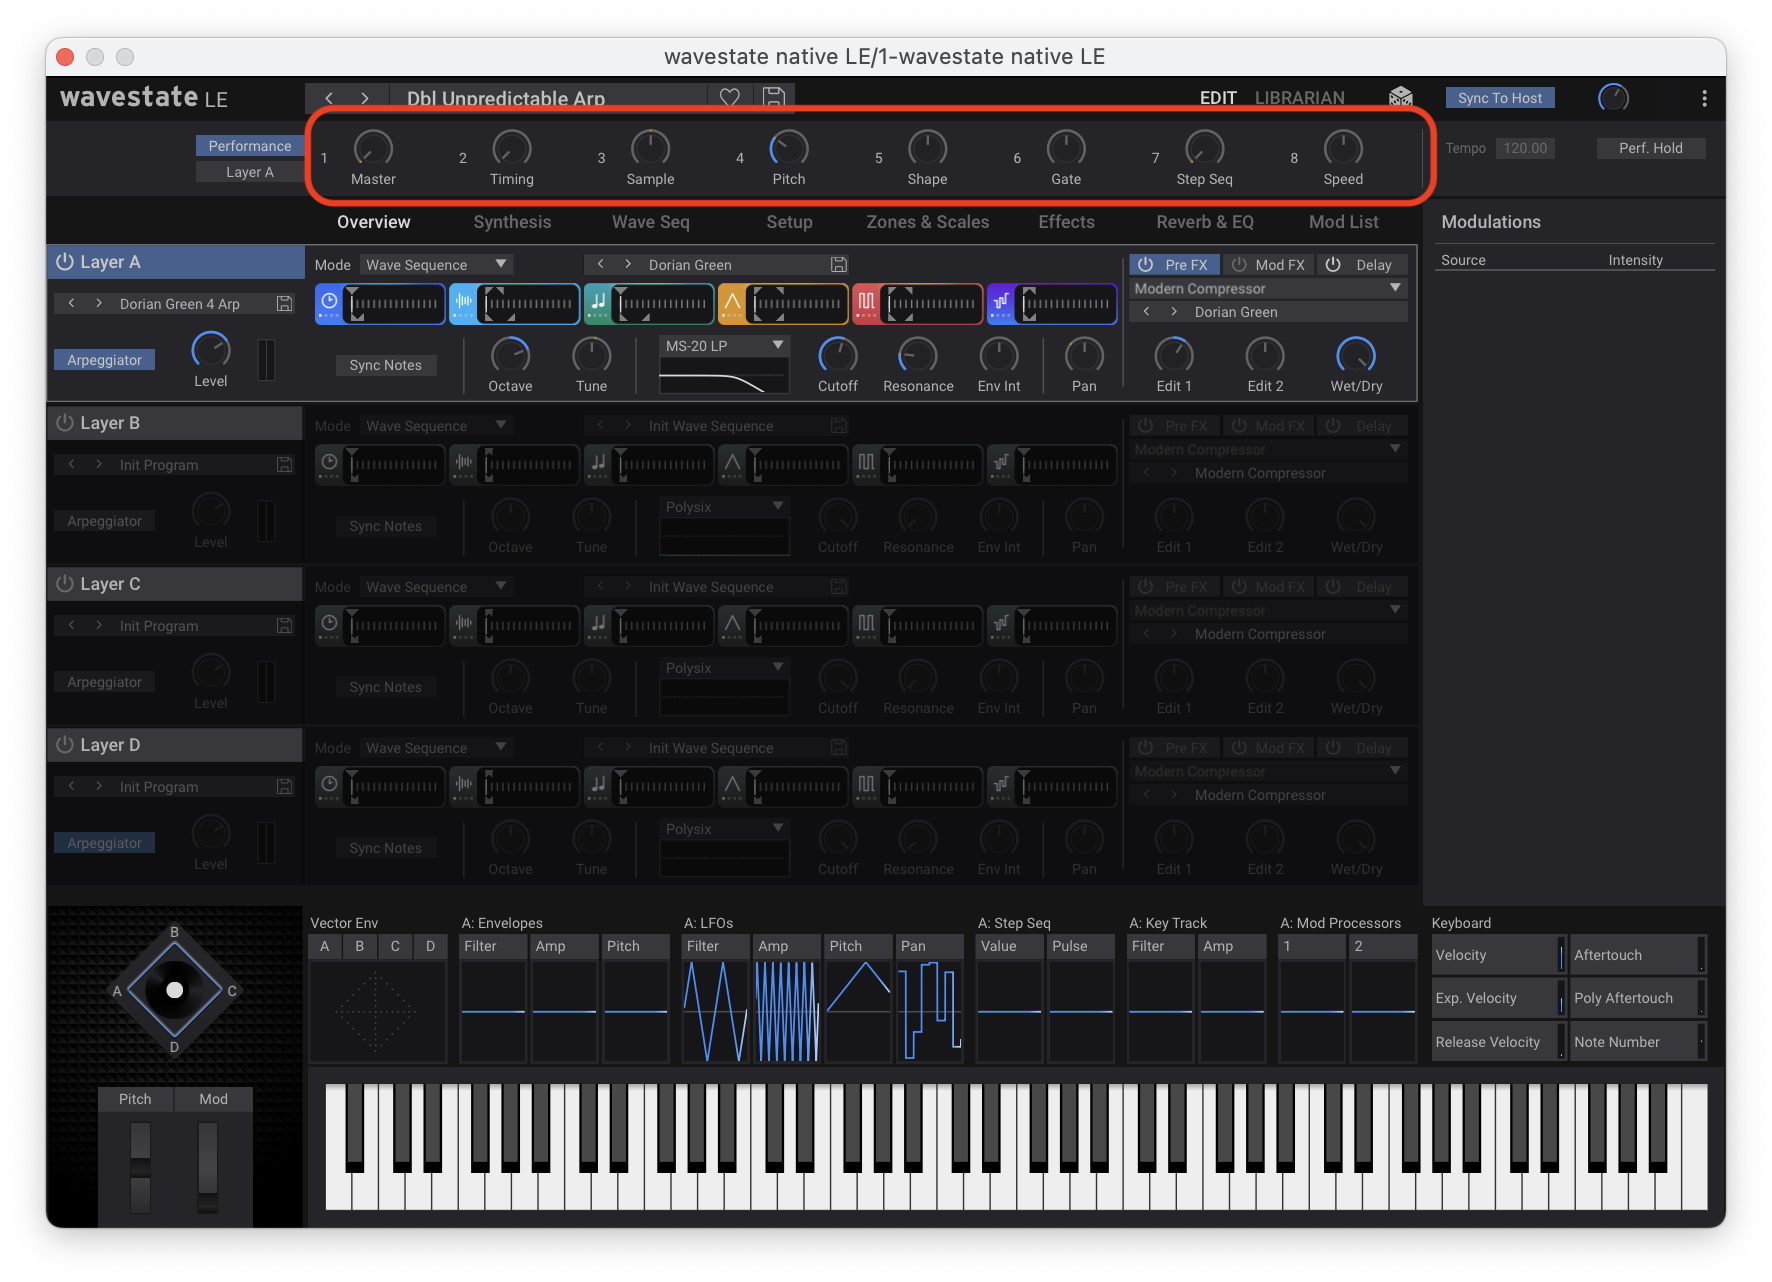
Task: Click the favorite heart icon
Action: [x=730, y=98]
